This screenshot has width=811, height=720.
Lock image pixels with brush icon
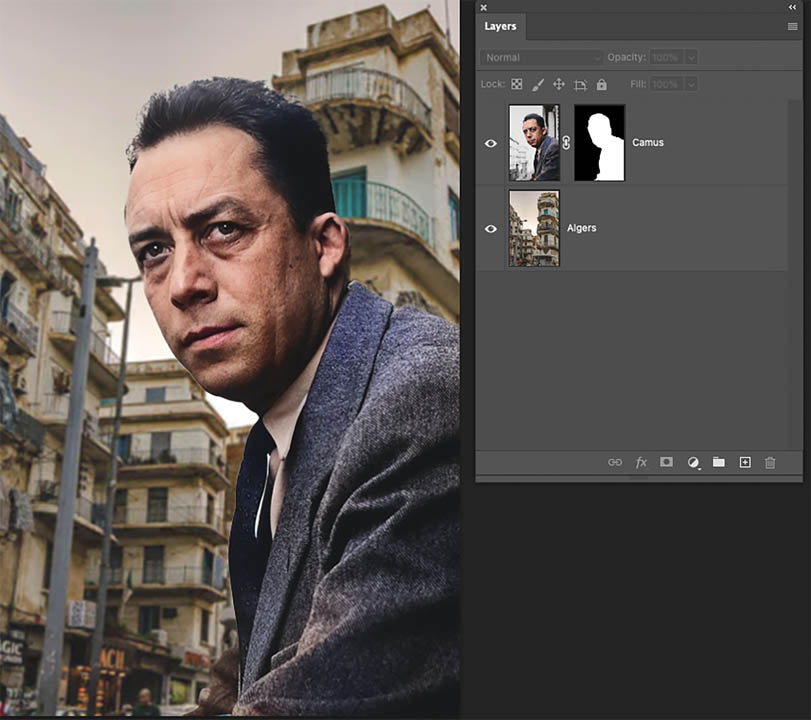538,85
